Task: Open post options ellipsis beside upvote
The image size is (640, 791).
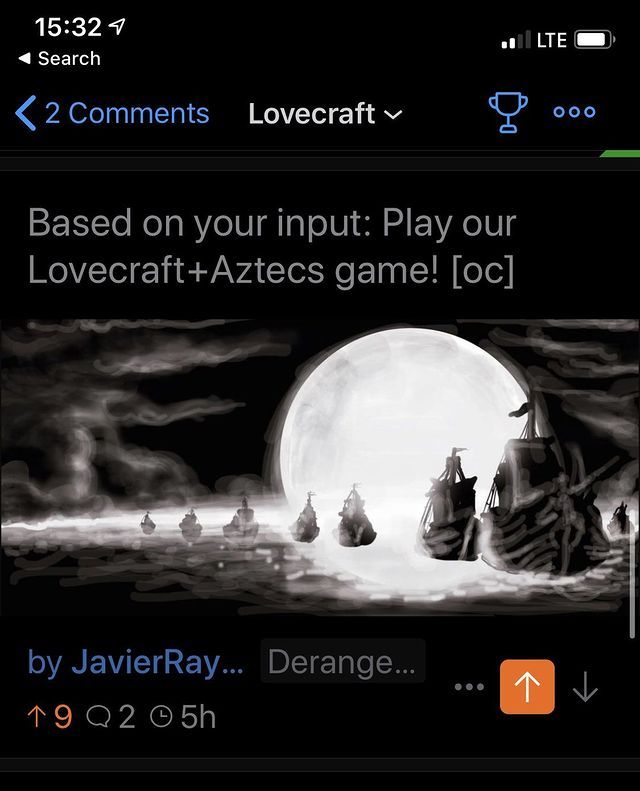Action: tap(469, 687)
